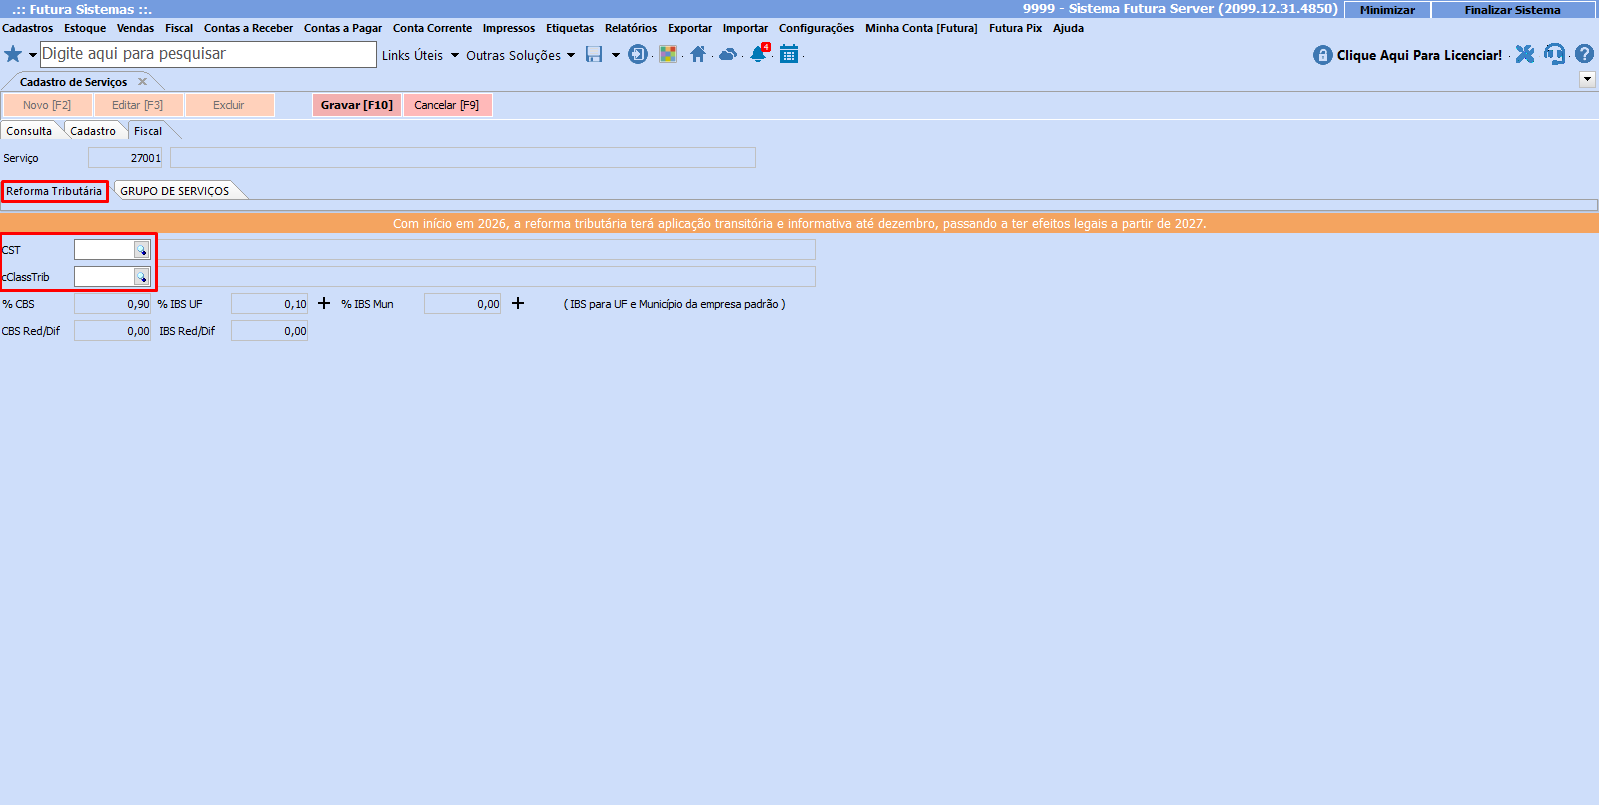This screenshot has width=1599, height=805.
Task: Expand the Outras Soluções dropdown
Action: [x=520, y=55]
